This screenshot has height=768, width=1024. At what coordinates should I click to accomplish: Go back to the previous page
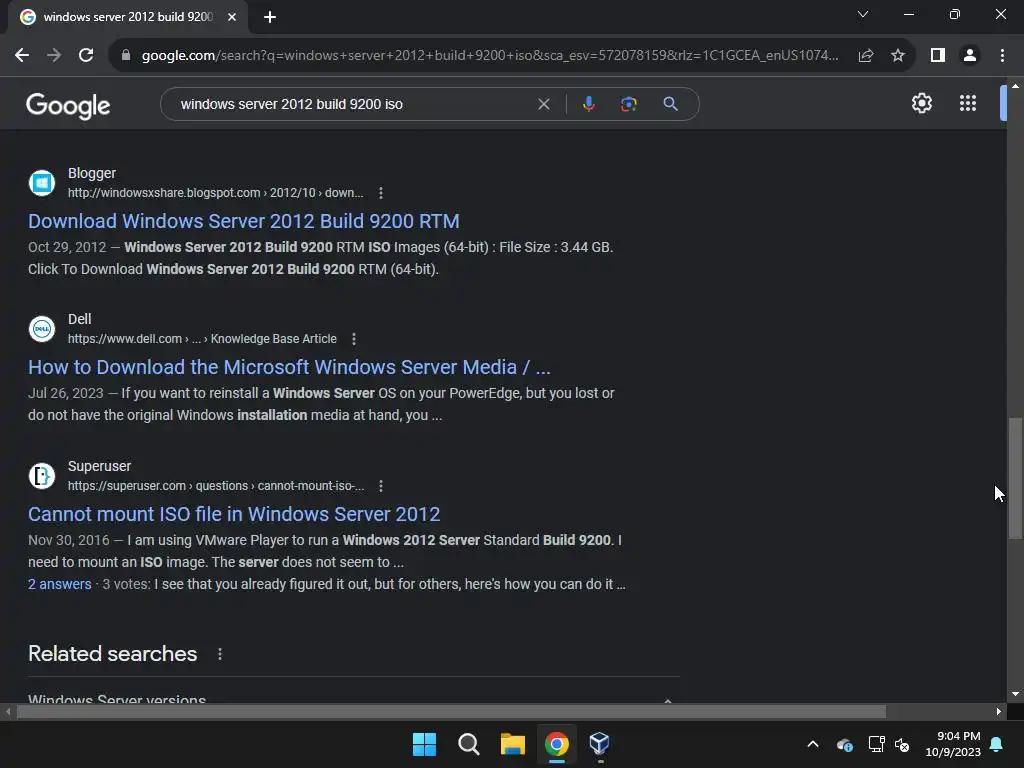(22, 56)
